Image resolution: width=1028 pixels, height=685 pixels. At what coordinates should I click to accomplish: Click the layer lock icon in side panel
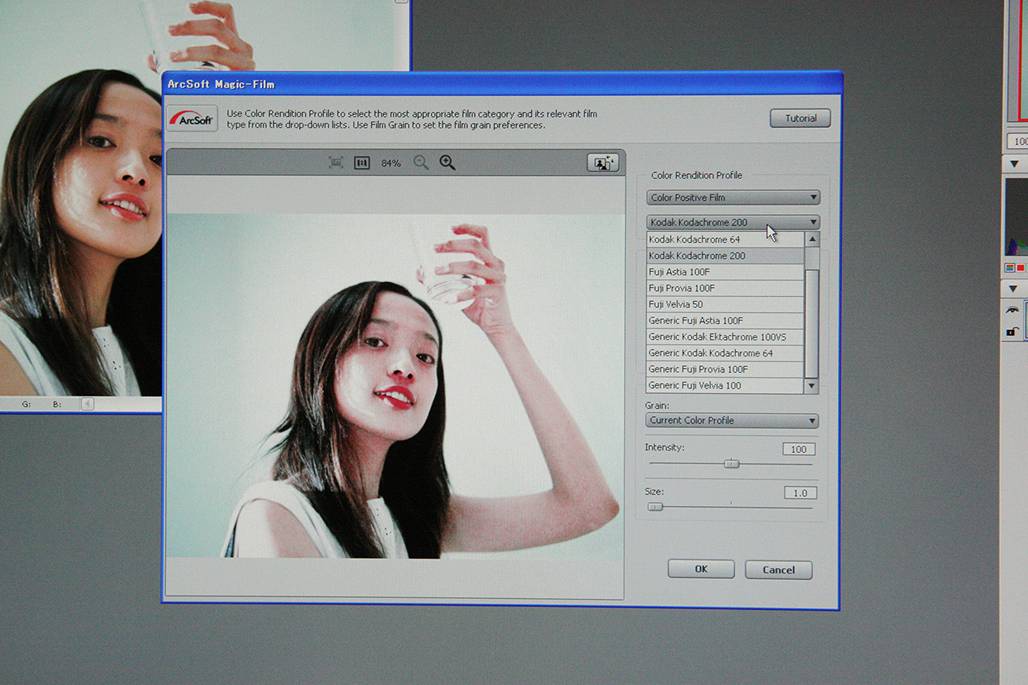[1012, 332]
